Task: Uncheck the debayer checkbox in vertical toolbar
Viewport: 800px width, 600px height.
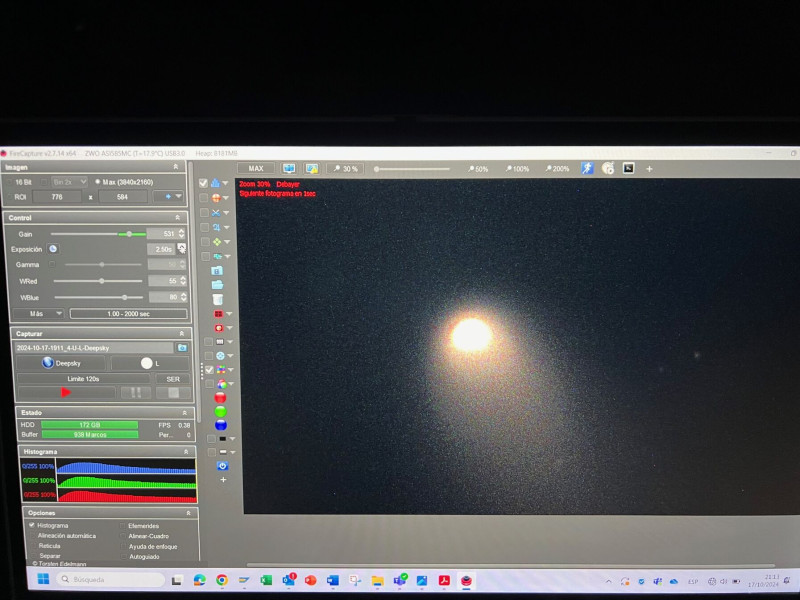Action: pyautogui.click(x=209, y=369)
